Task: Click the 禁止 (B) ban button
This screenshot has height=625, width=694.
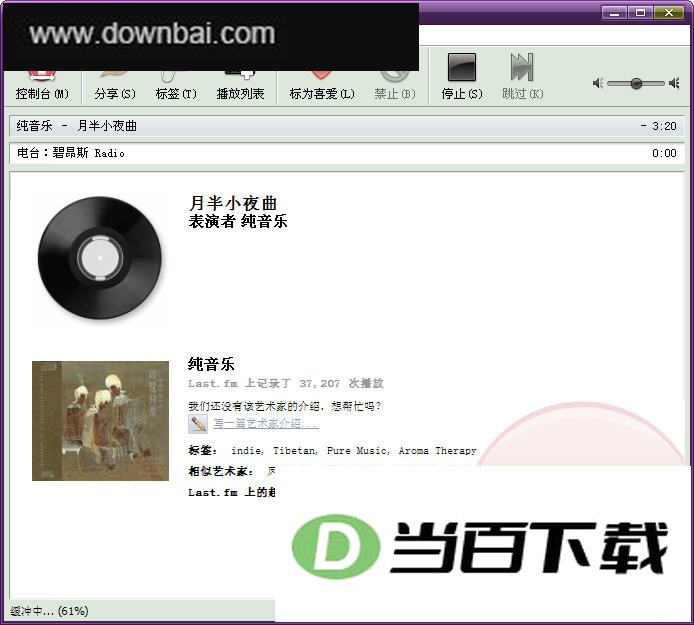Action: [x=394, y=86]
